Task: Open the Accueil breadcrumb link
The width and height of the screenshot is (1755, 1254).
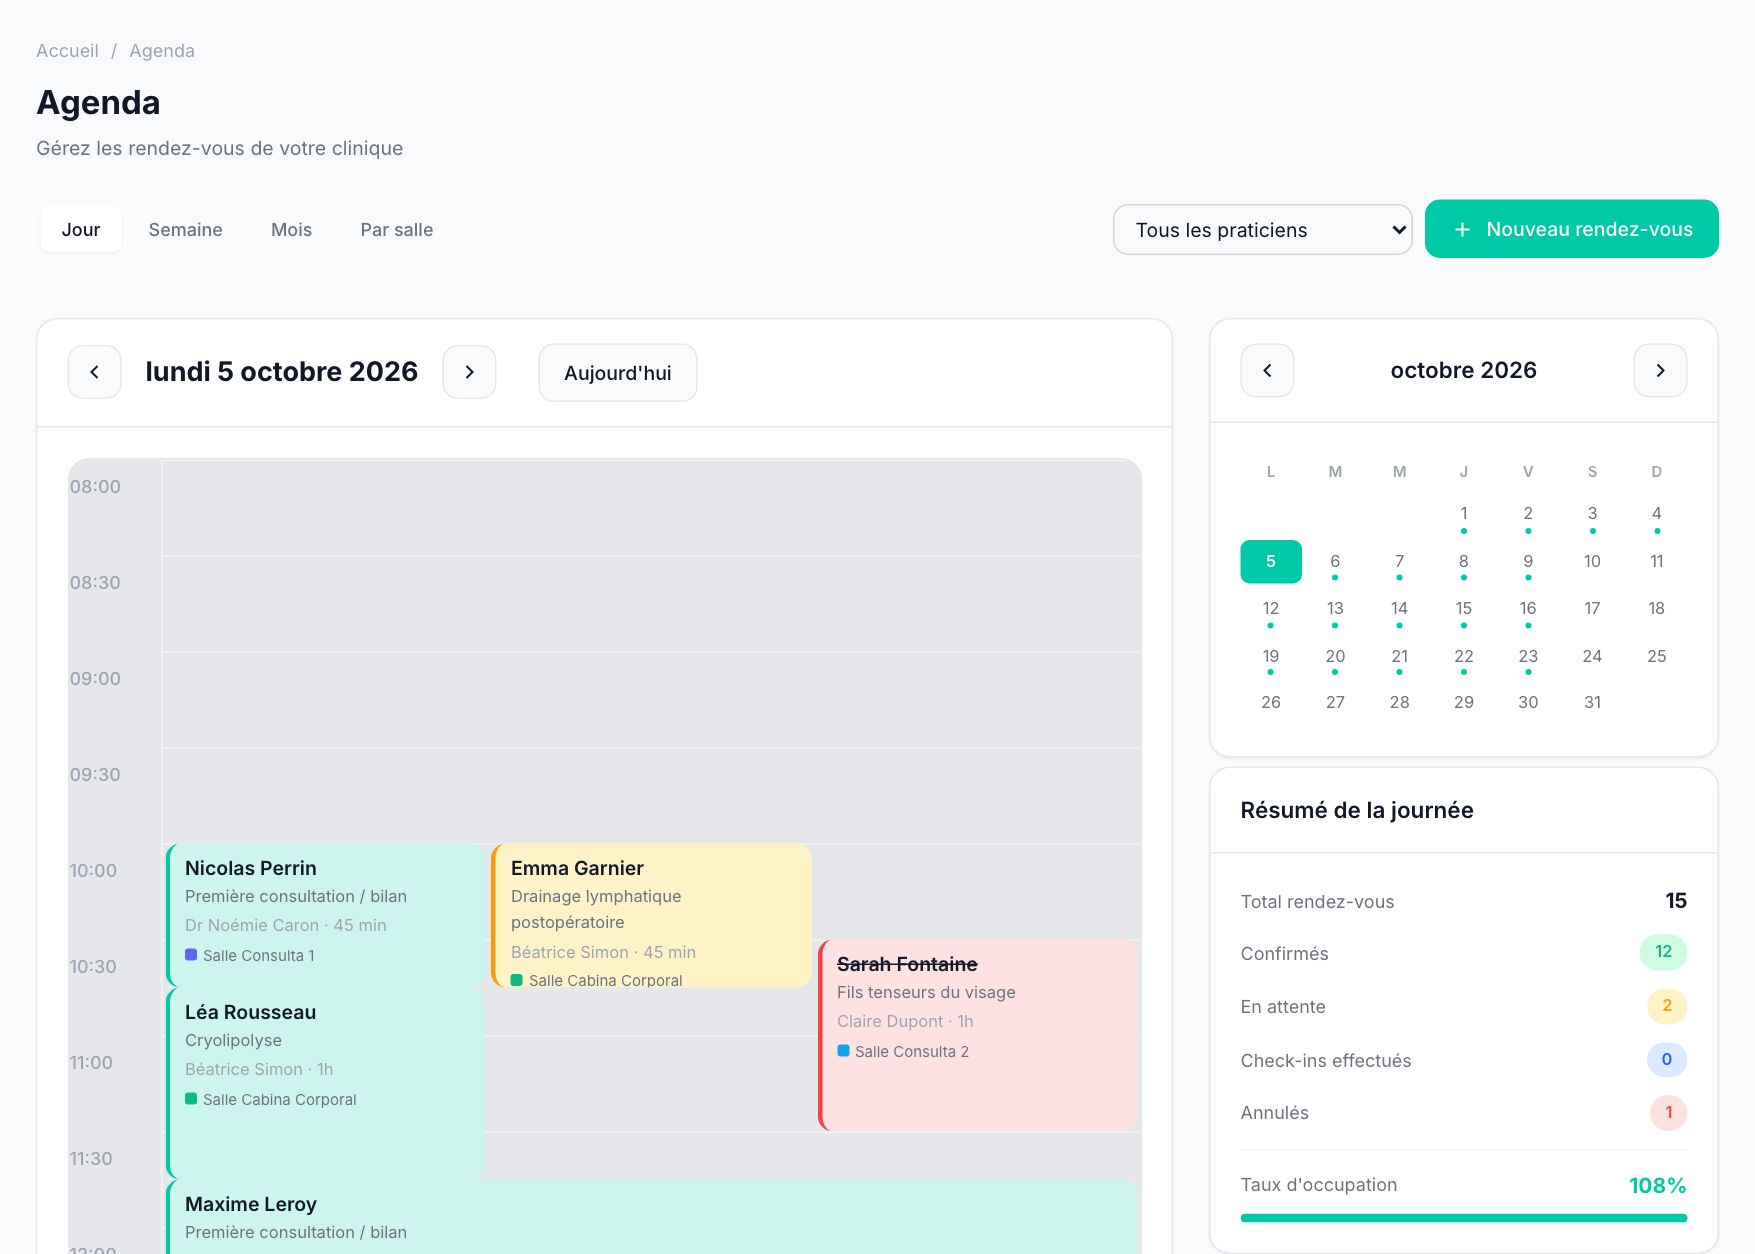Action: tap(67, 51)
